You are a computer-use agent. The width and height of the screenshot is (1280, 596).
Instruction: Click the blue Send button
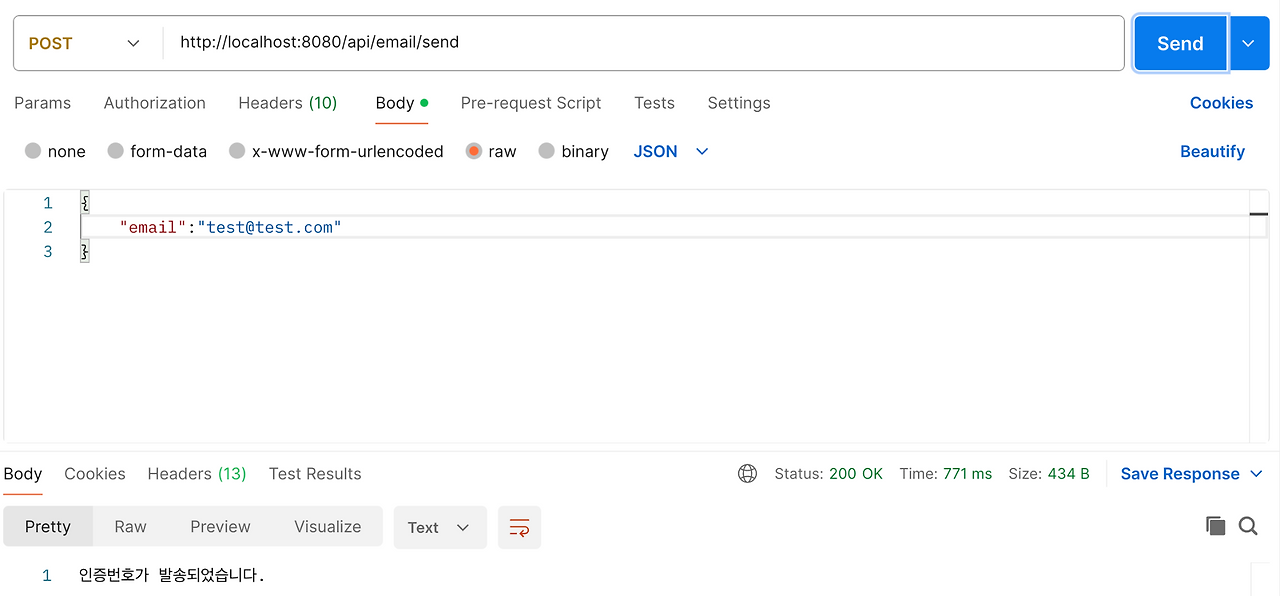[x=1180, y=43]
